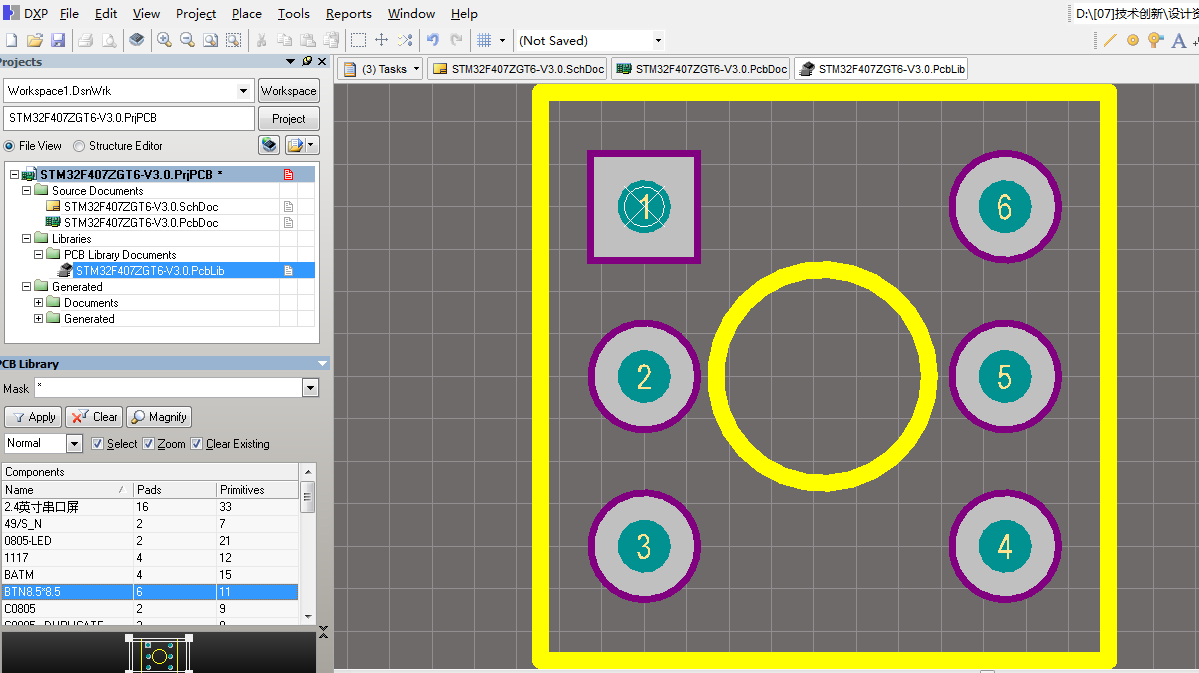Click the Apply filter button
The height and width of the screenshot is (673, 1199).
34,417
